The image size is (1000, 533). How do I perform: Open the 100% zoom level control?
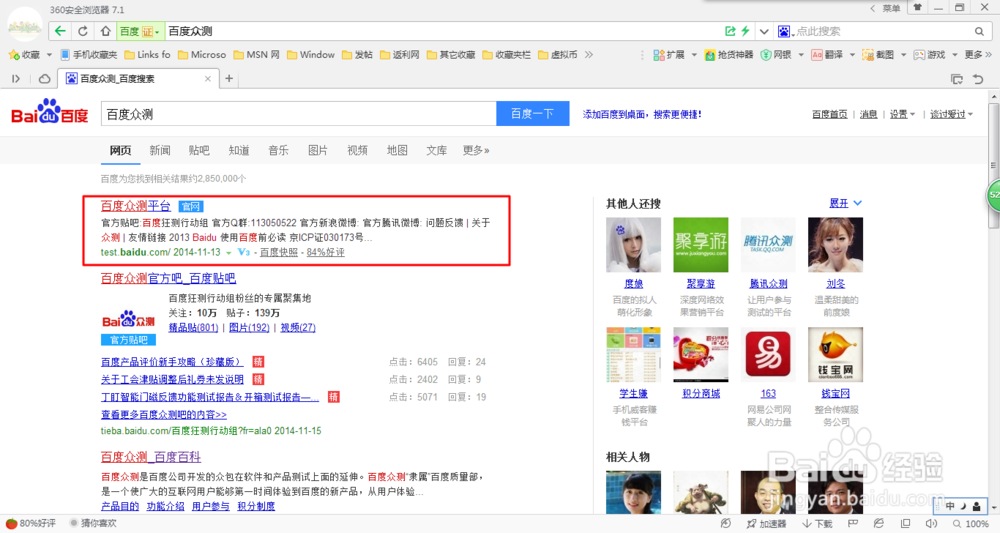tap(971, 523)
